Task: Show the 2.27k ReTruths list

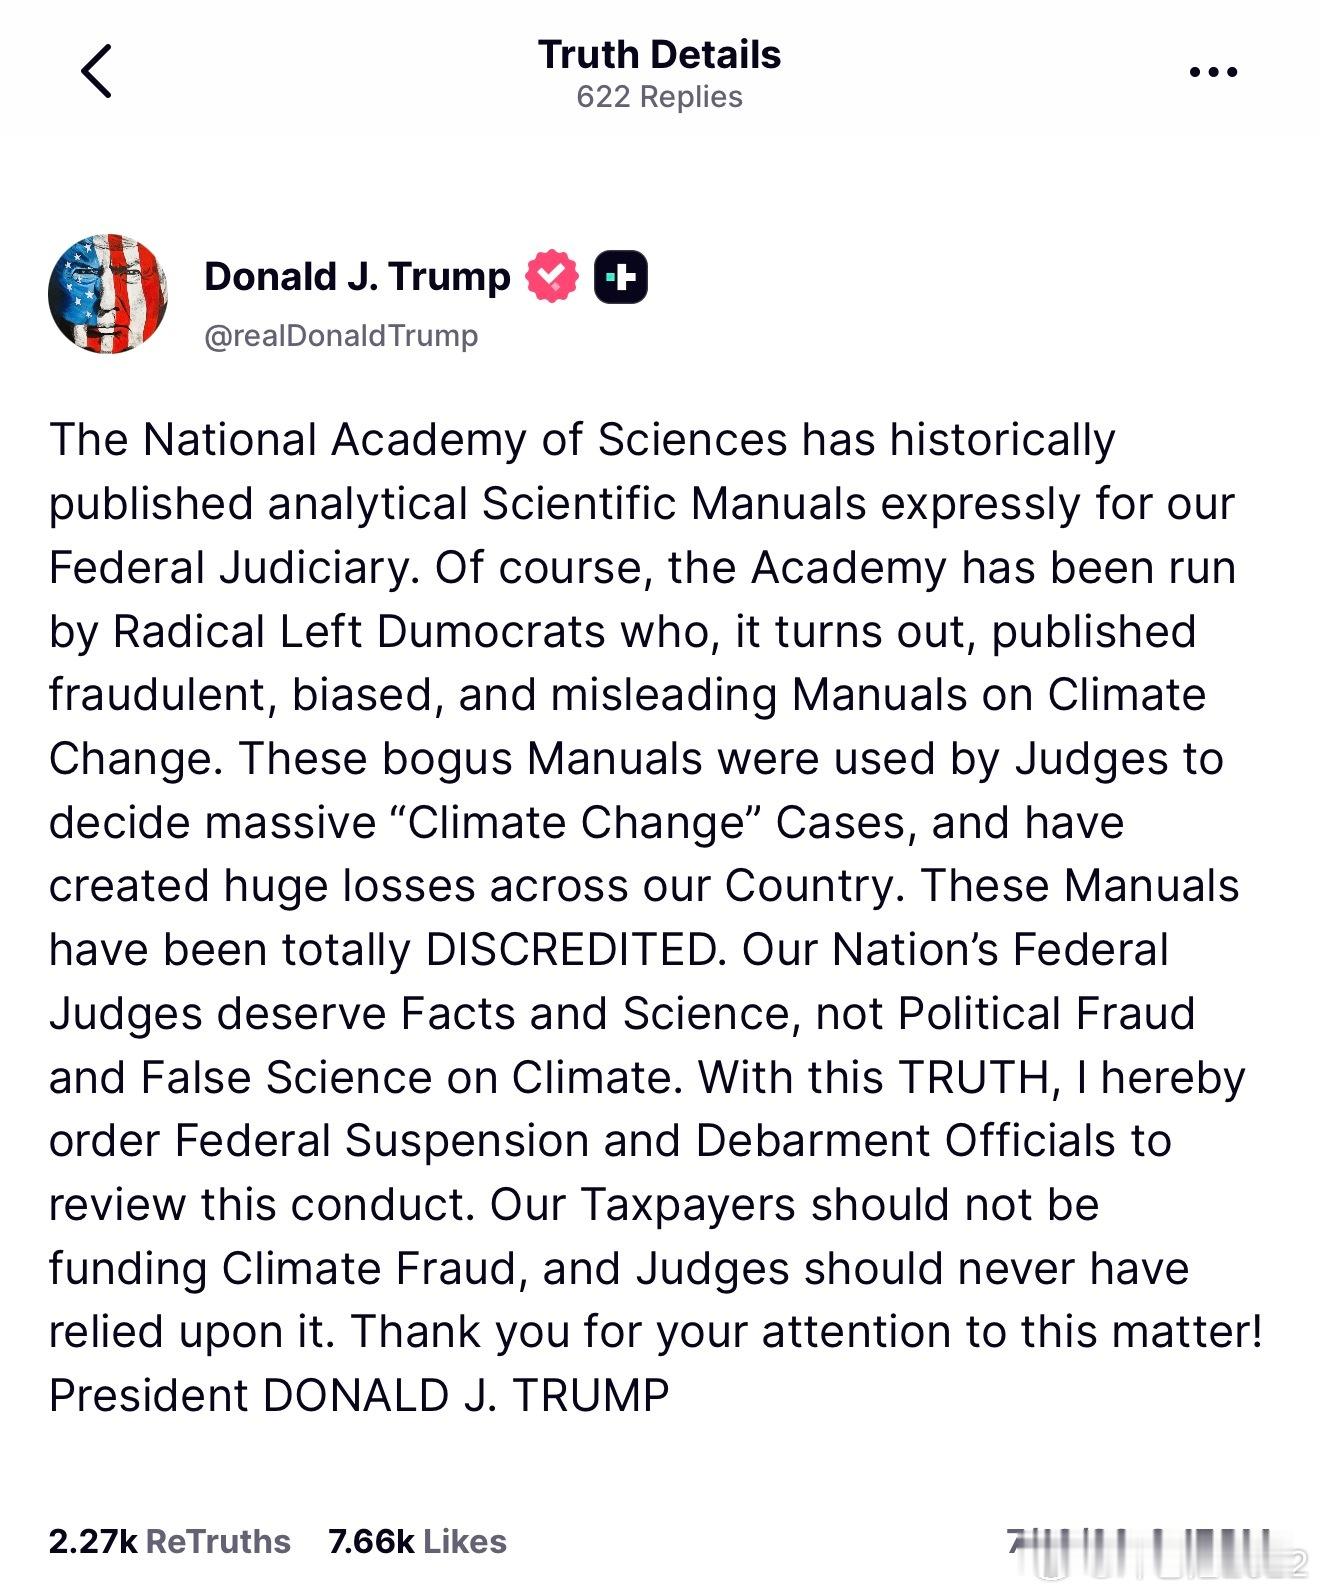Action: click(x=169, y=1541)
